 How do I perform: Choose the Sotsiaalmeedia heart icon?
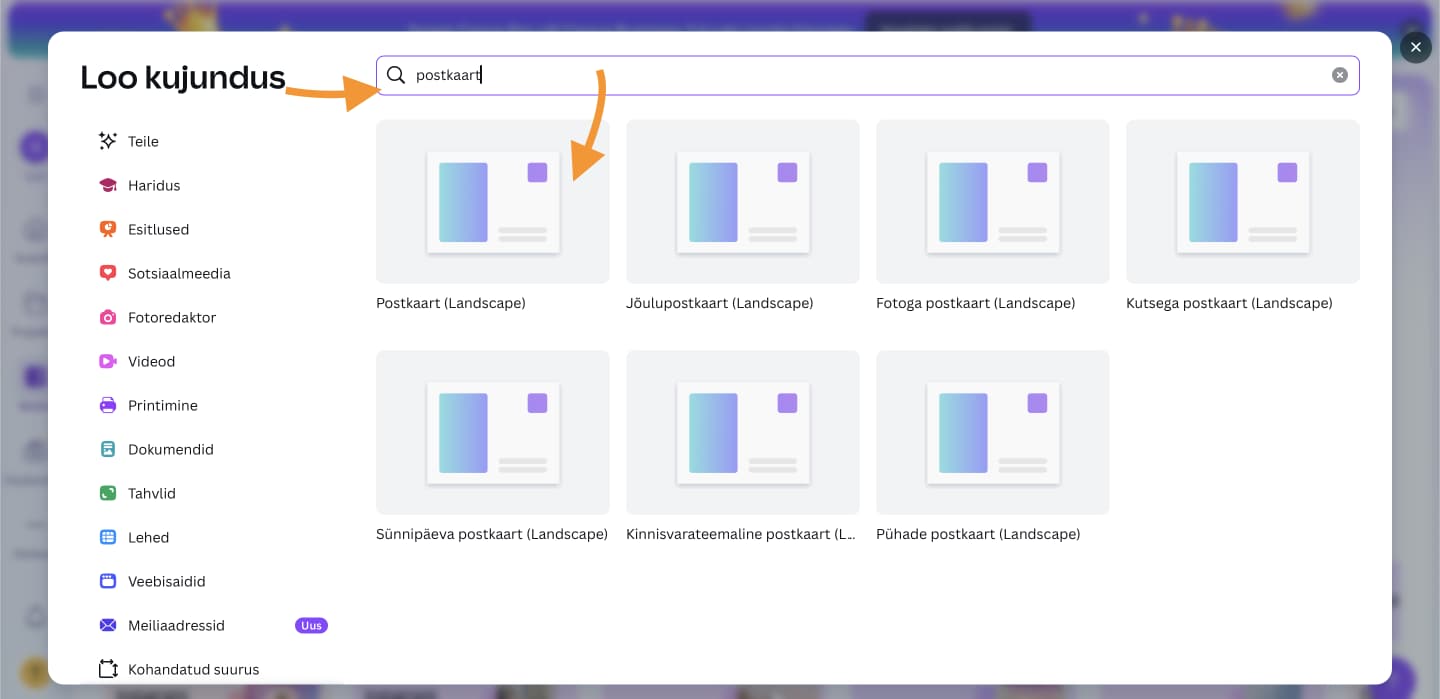(x=108, y=273)
